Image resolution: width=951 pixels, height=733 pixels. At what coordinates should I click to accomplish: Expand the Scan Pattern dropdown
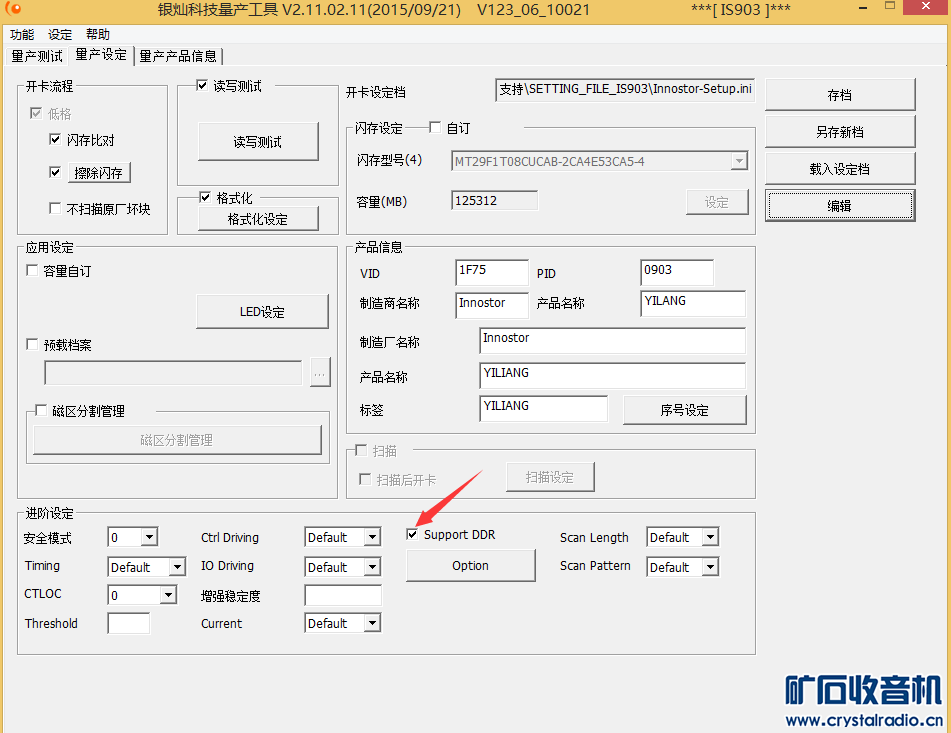point(710,567)
